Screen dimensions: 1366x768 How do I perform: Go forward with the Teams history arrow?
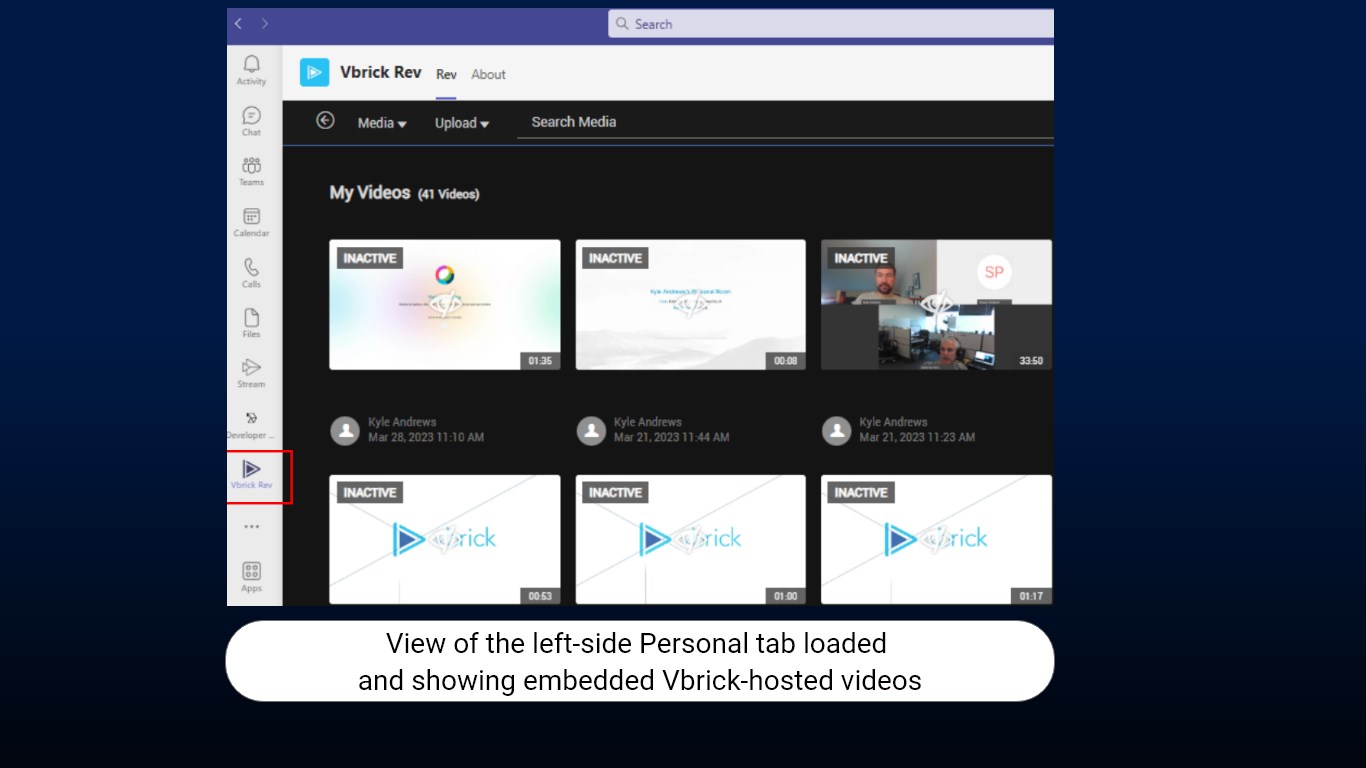[264, 23]
